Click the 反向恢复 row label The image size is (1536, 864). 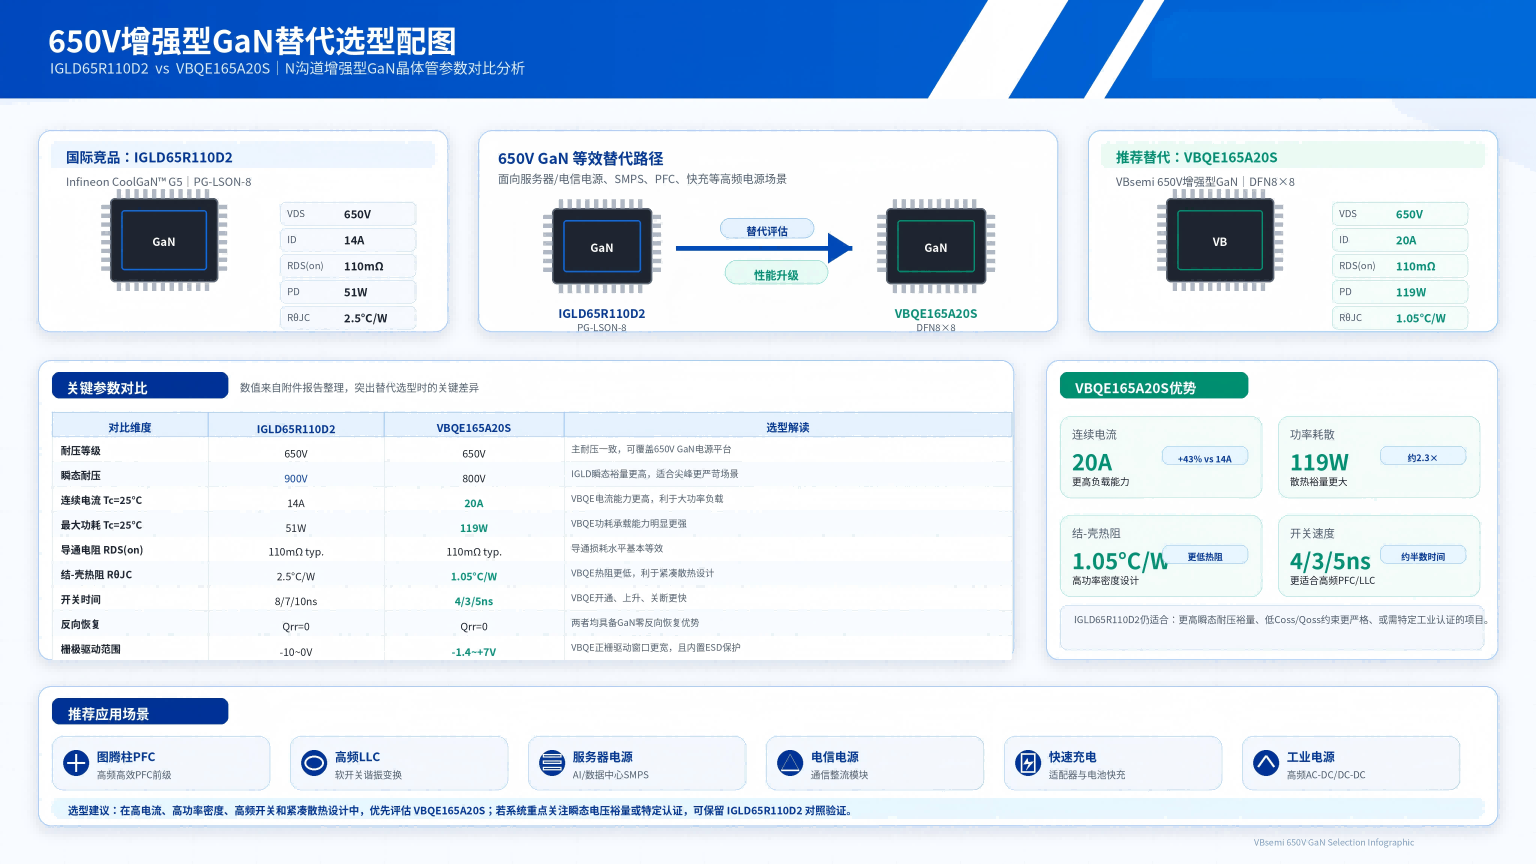click(x=80, y=624)
